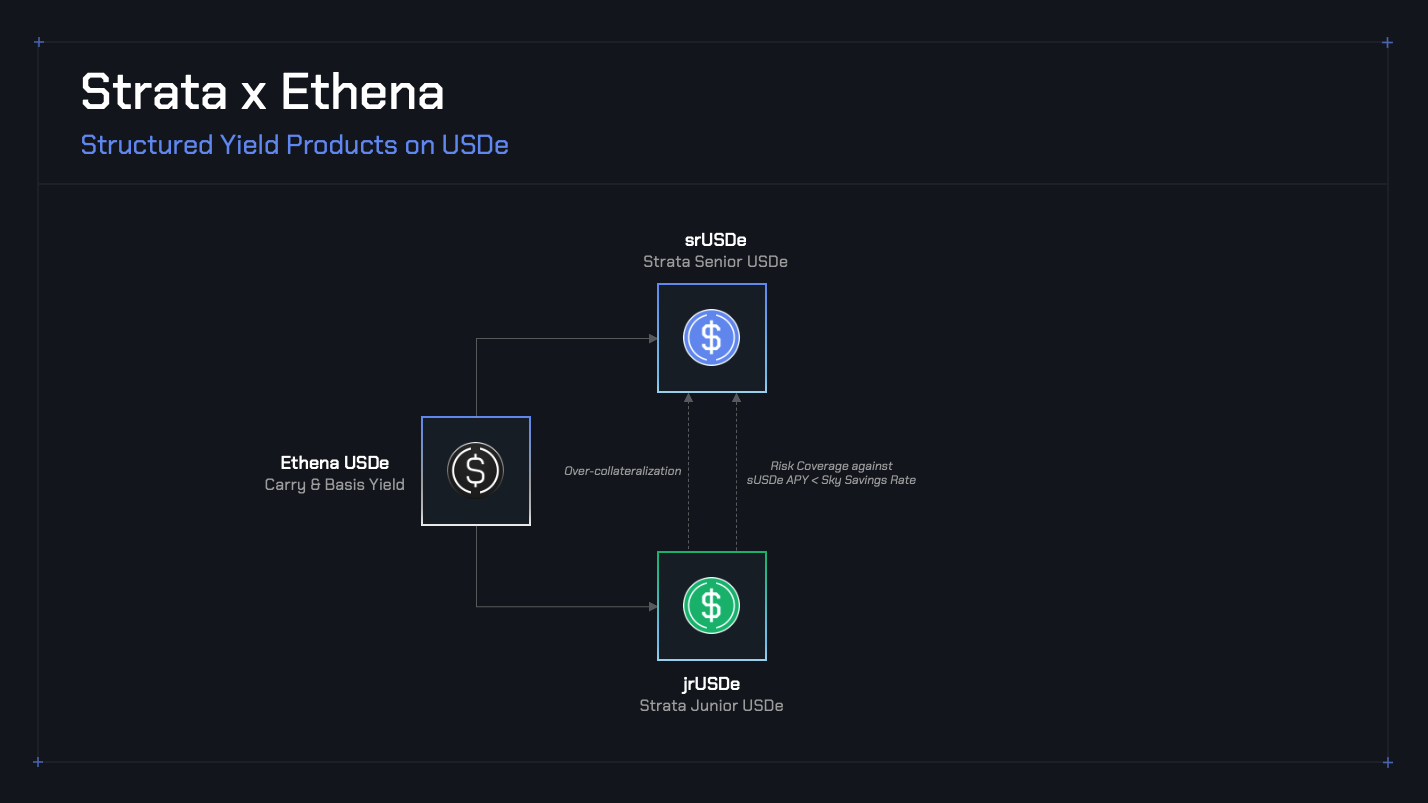1428x803 pixels.
Task: Click the top-left corner plus marker
Action: click(x=38, y=42)
